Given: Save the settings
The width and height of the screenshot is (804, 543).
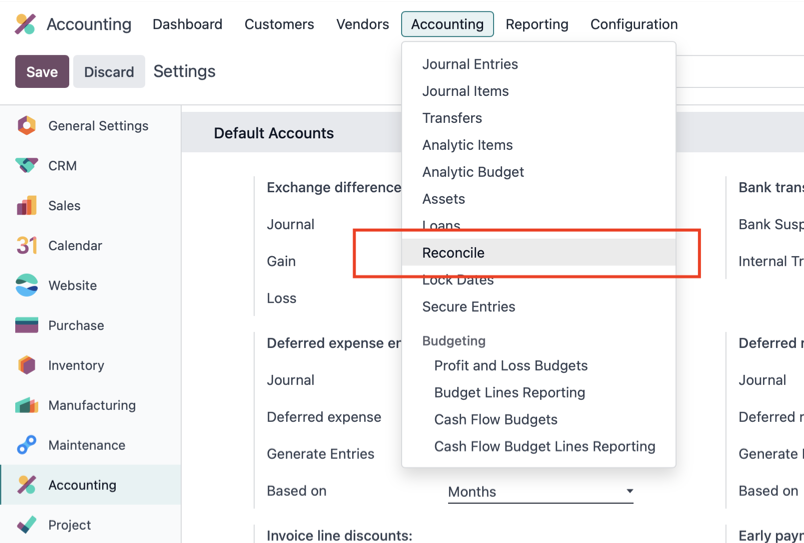Looking at the screenshot, I should click(42, 71).
